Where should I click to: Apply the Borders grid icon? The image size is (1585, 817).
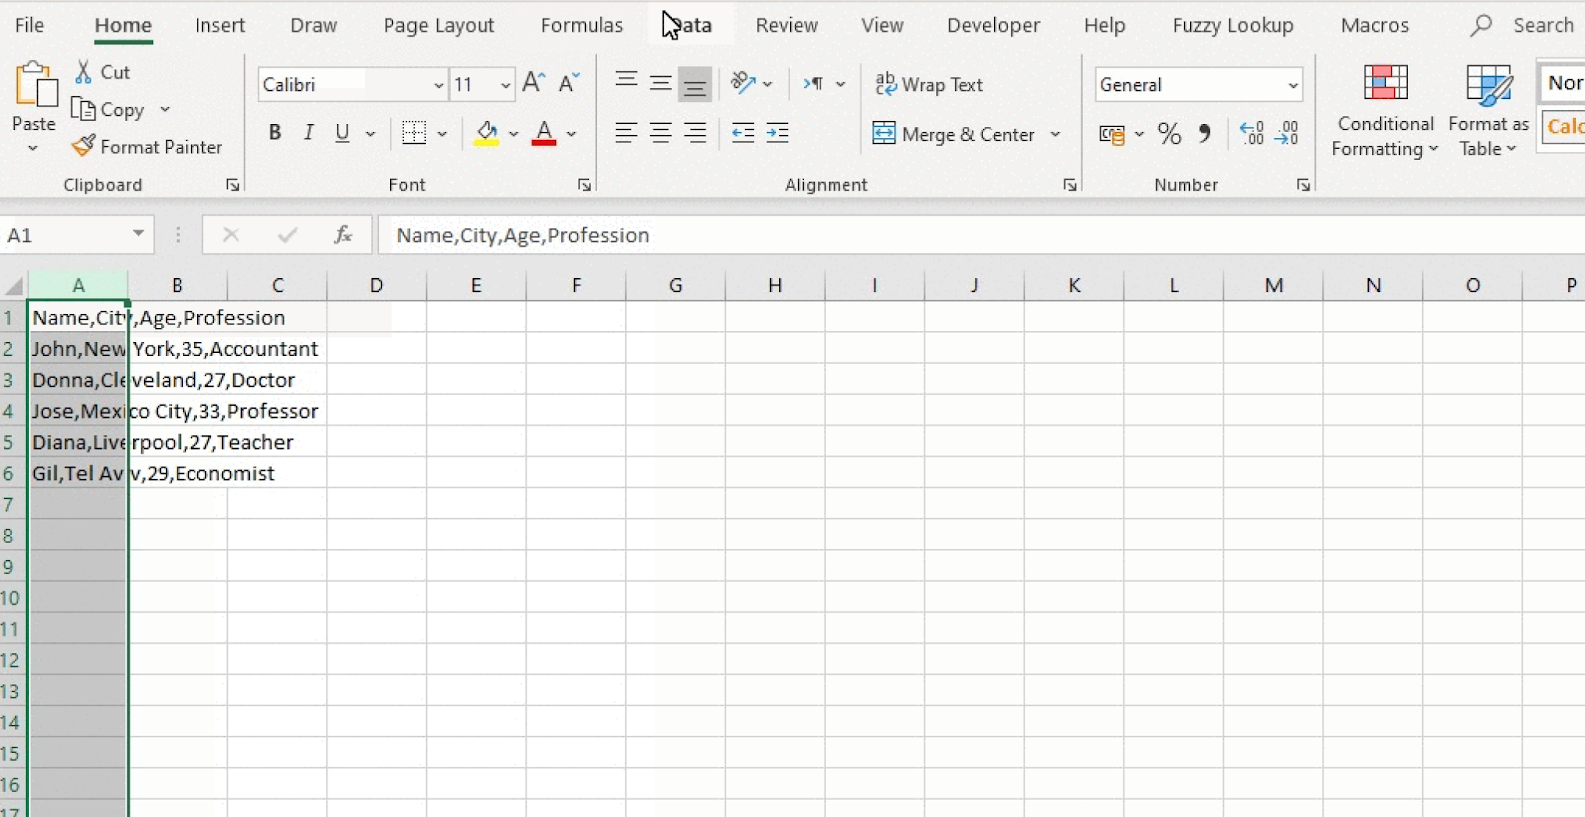pos(414,132)
